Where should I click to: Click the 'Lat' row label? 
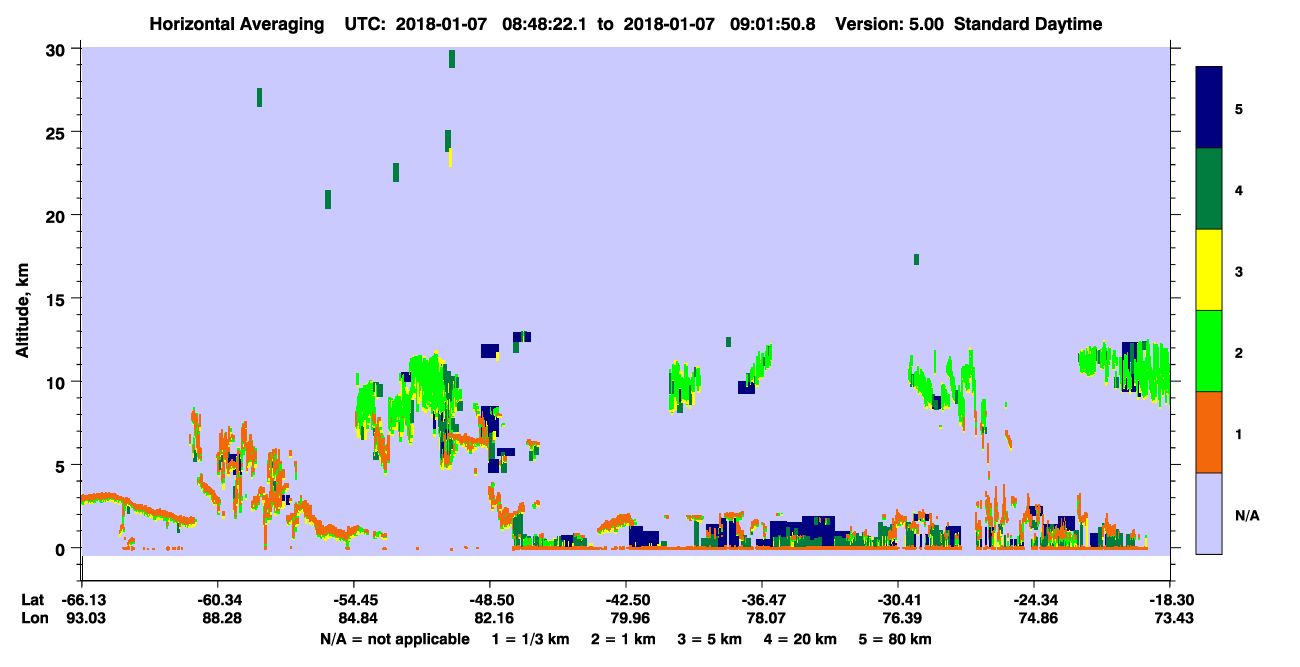tap(32, 600)
